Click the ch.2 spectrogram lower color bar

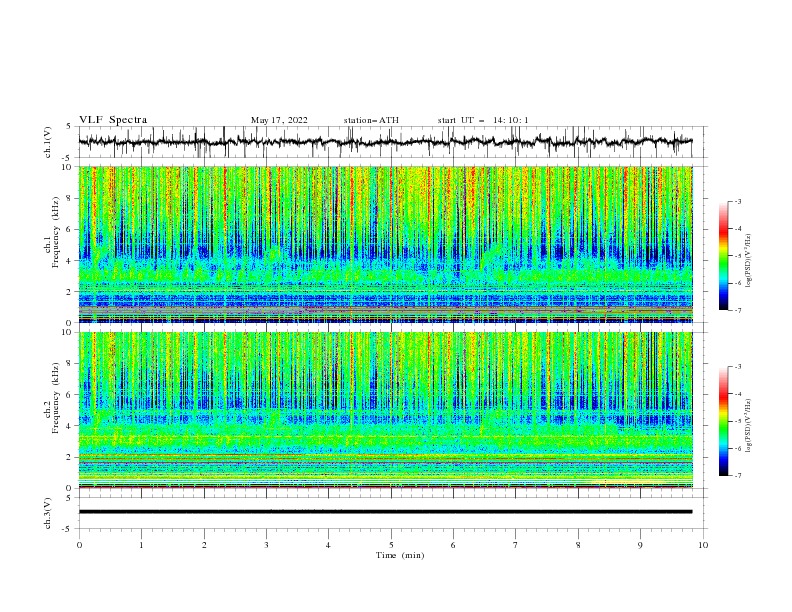pos(723,421)
